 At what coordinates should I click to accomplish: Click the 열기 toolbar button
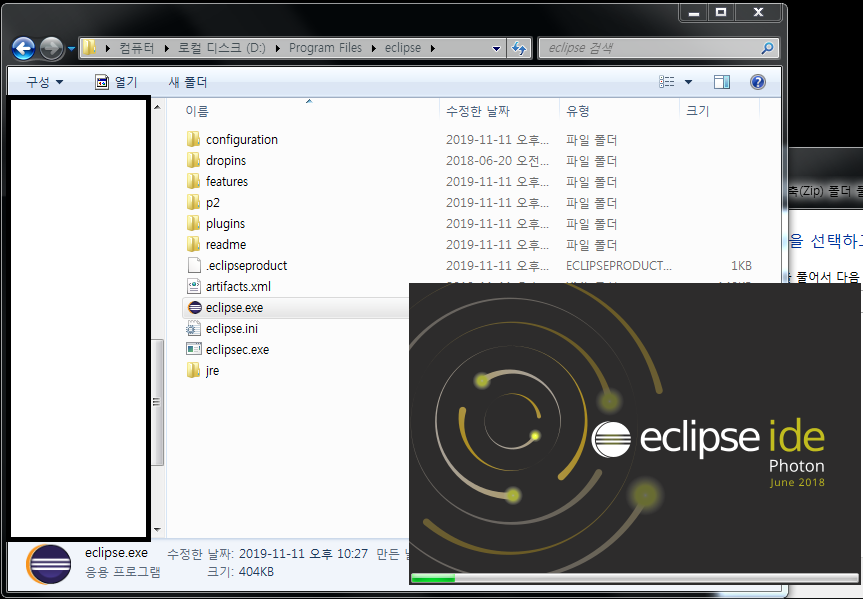(116, 82)
